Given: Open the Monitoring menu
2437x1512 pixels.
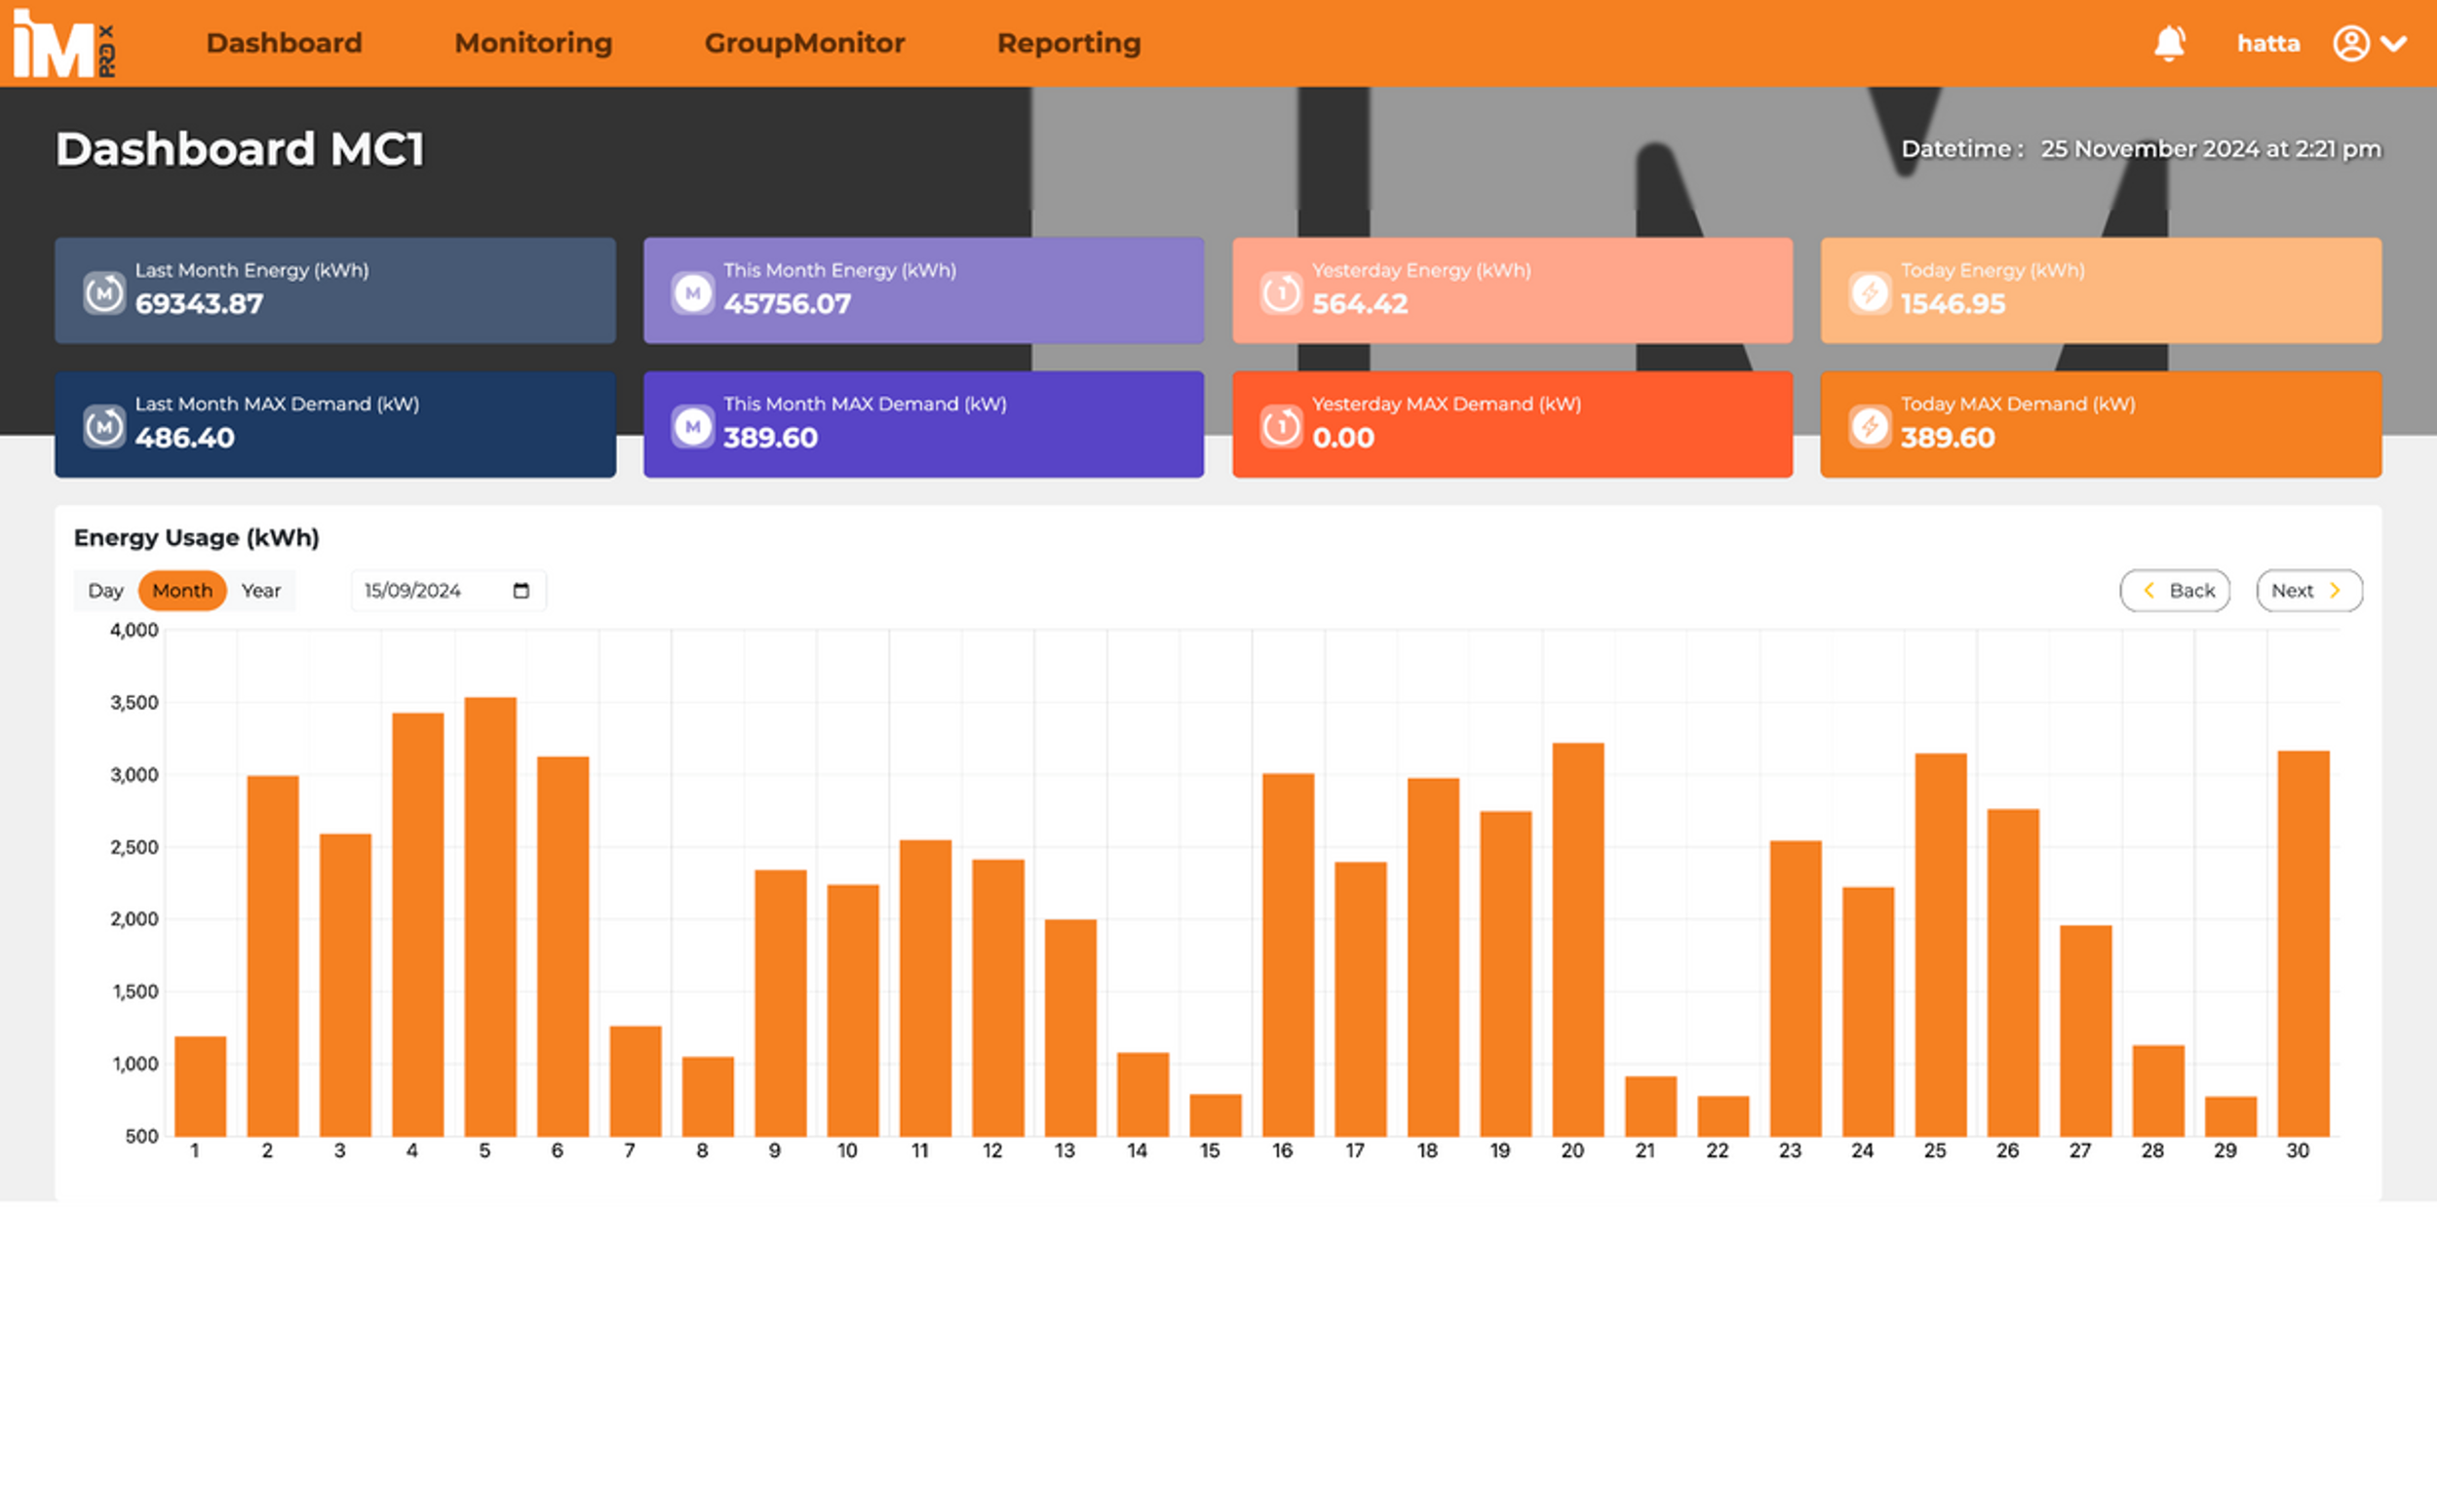Looking at the screenshot, I should (x=533, y=43).
